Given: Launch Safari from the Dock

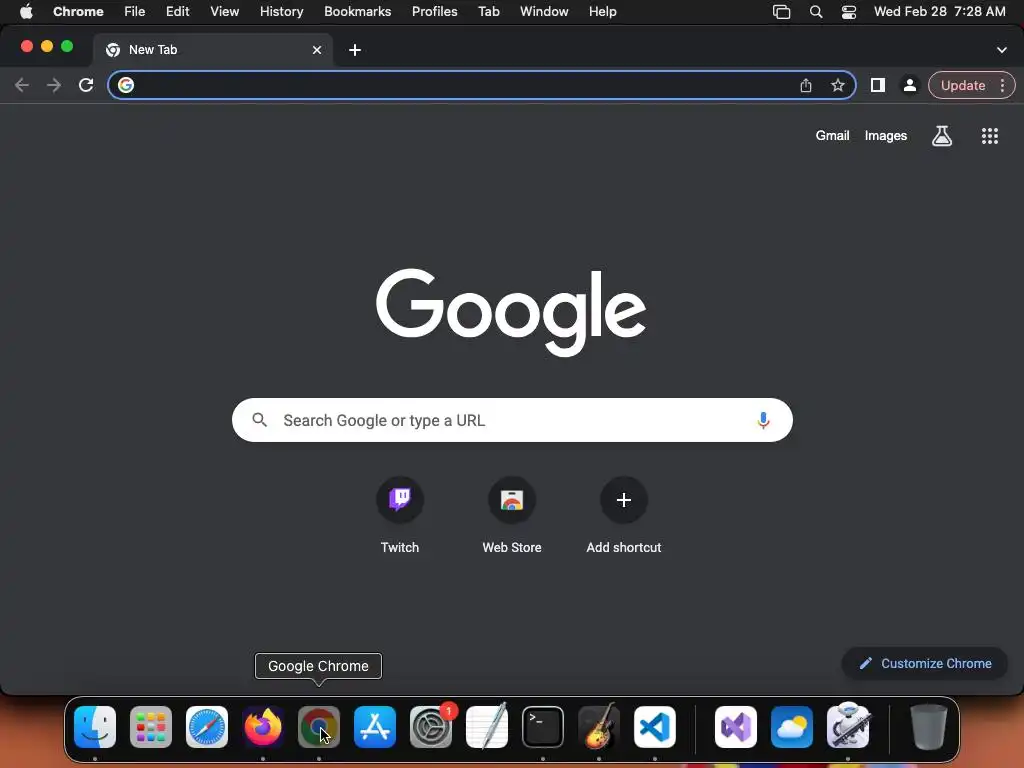Looking at the screenshot, I should [x=207, y=727].
